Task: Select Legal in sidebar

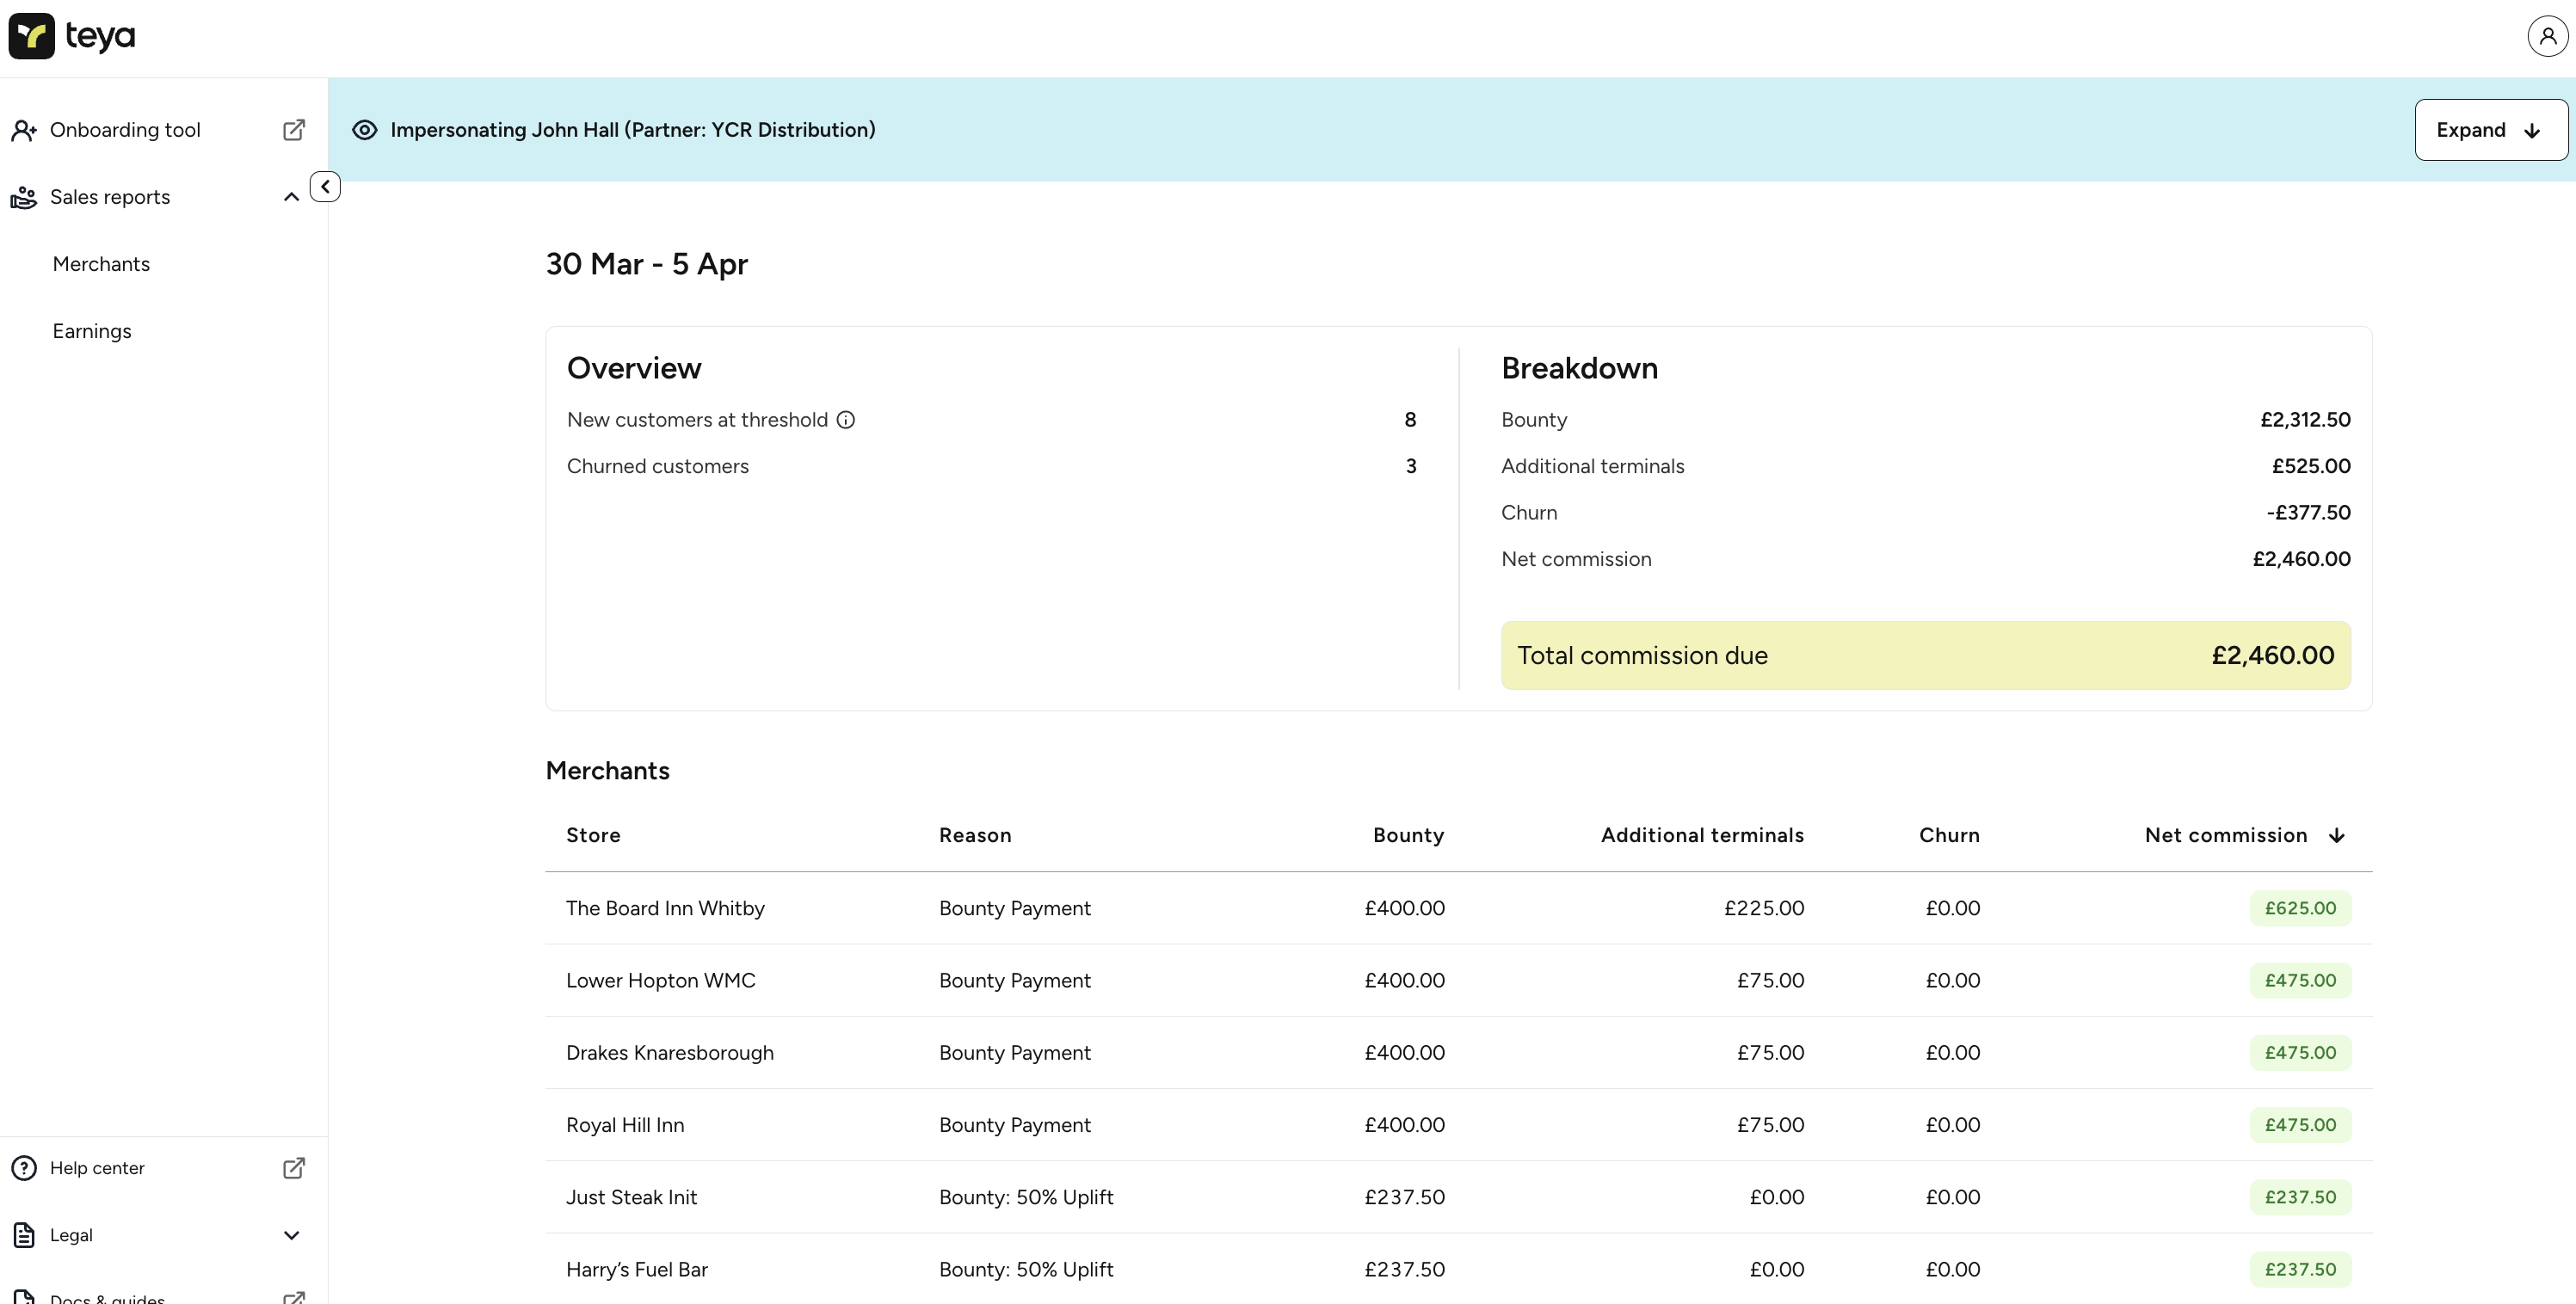Action: pos(71,1235)
